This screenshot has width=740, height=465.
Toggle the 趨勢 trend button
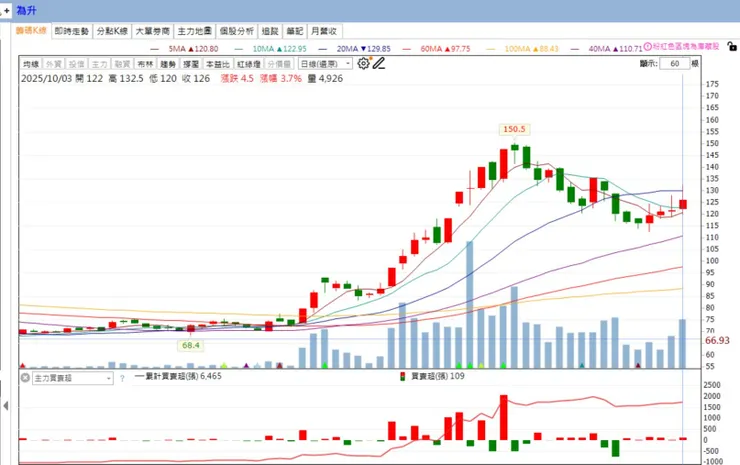[168, 64]
